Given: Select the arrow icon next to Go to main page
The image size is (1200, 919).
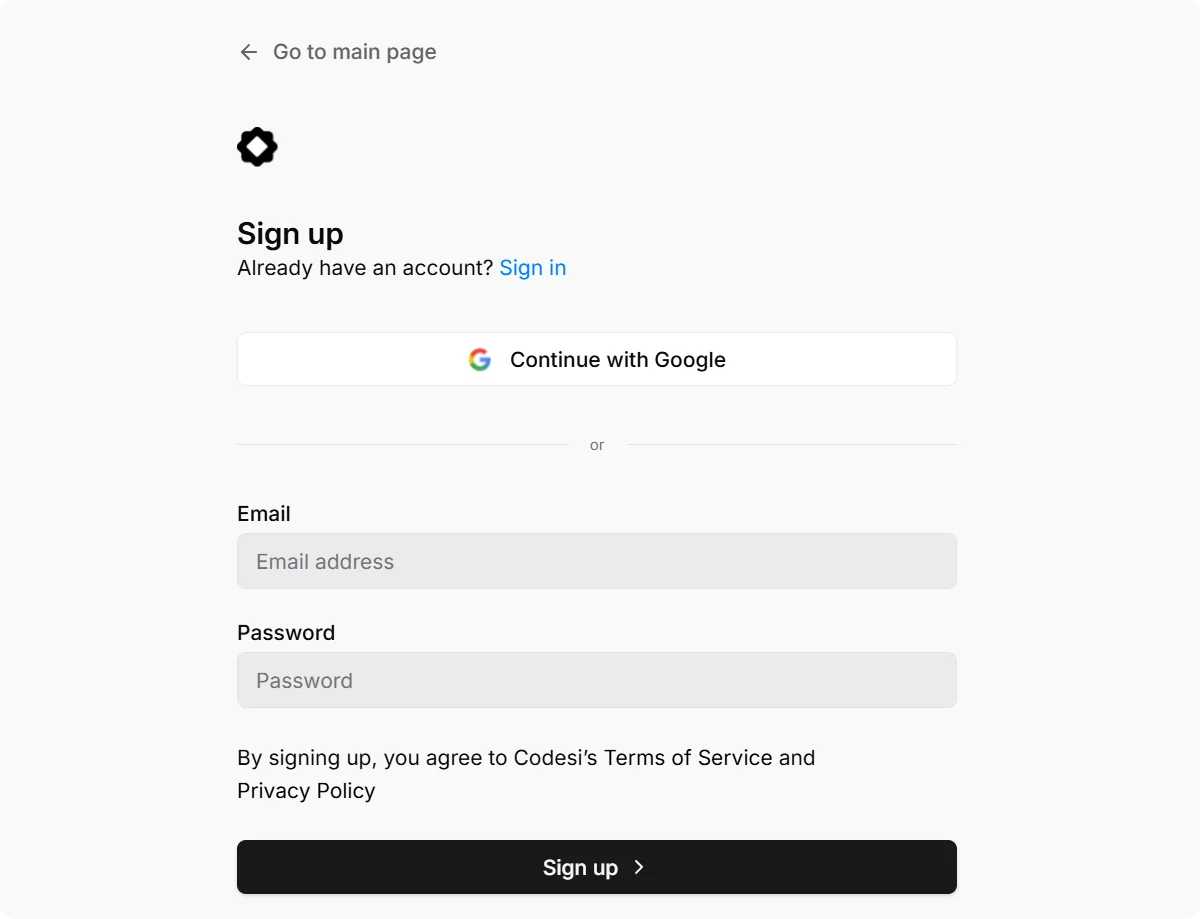Looking at the screenshot, I should [x=248, y=51].
